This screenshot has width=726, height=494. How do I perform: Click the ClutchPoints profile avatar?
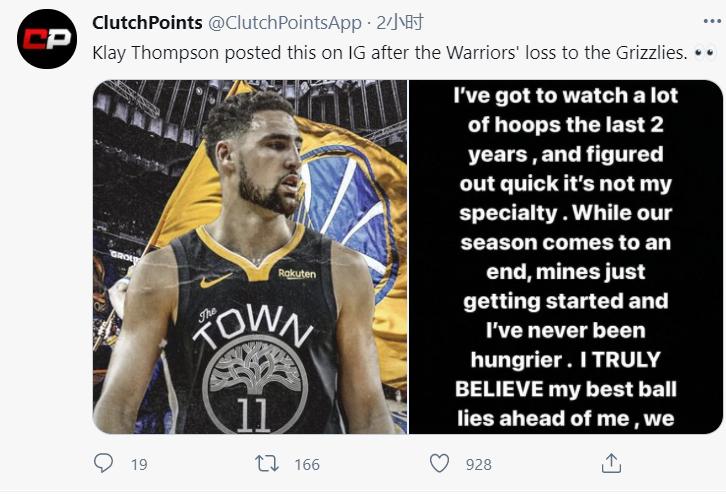pyautogui.click(x=47, y=39)
